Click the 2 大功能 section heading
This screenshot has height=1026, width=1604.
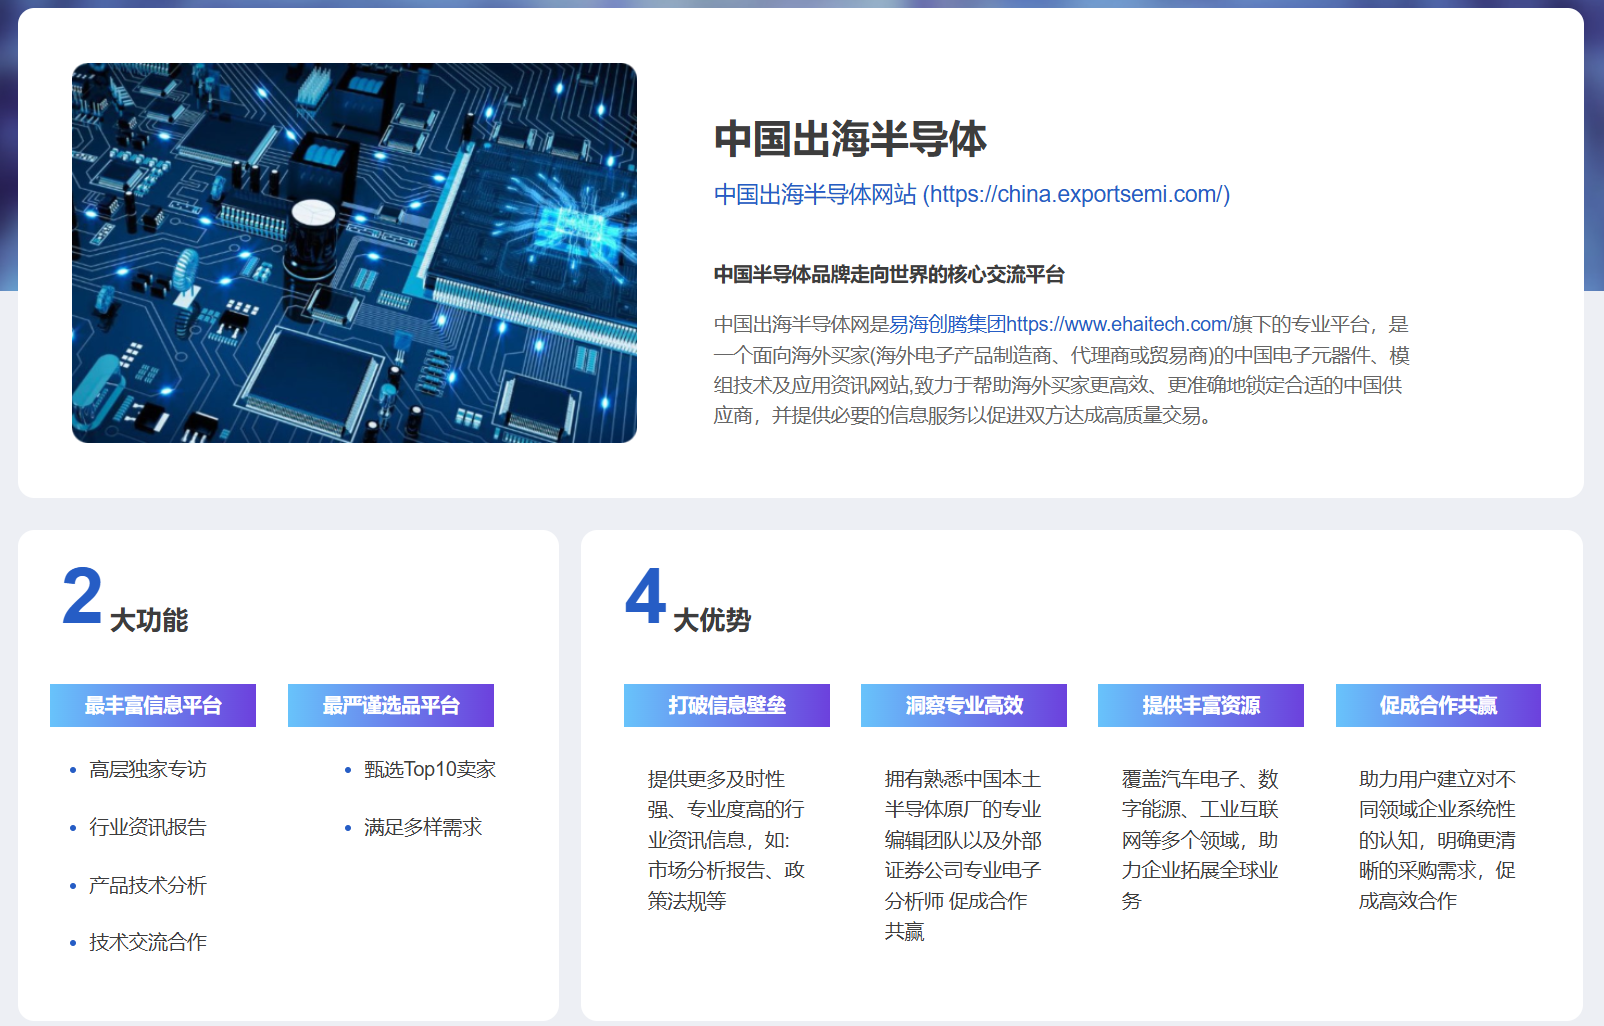[x=125, y=602]
